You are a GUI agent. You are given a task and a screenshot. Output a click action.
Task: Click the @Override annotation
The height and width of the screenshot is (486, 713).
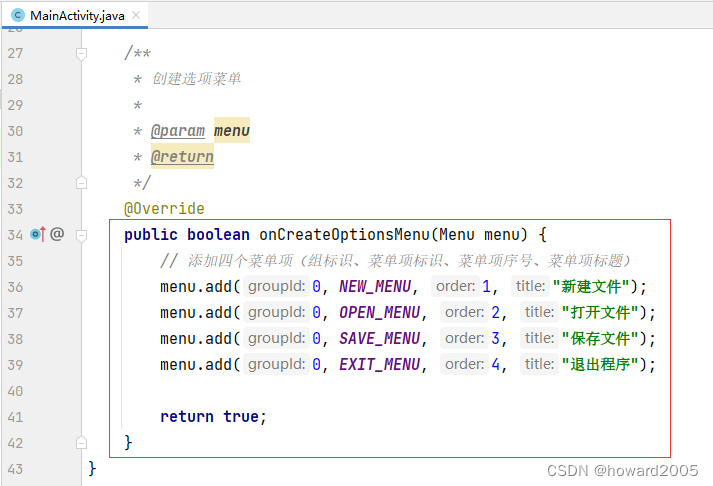pos(164,209)
